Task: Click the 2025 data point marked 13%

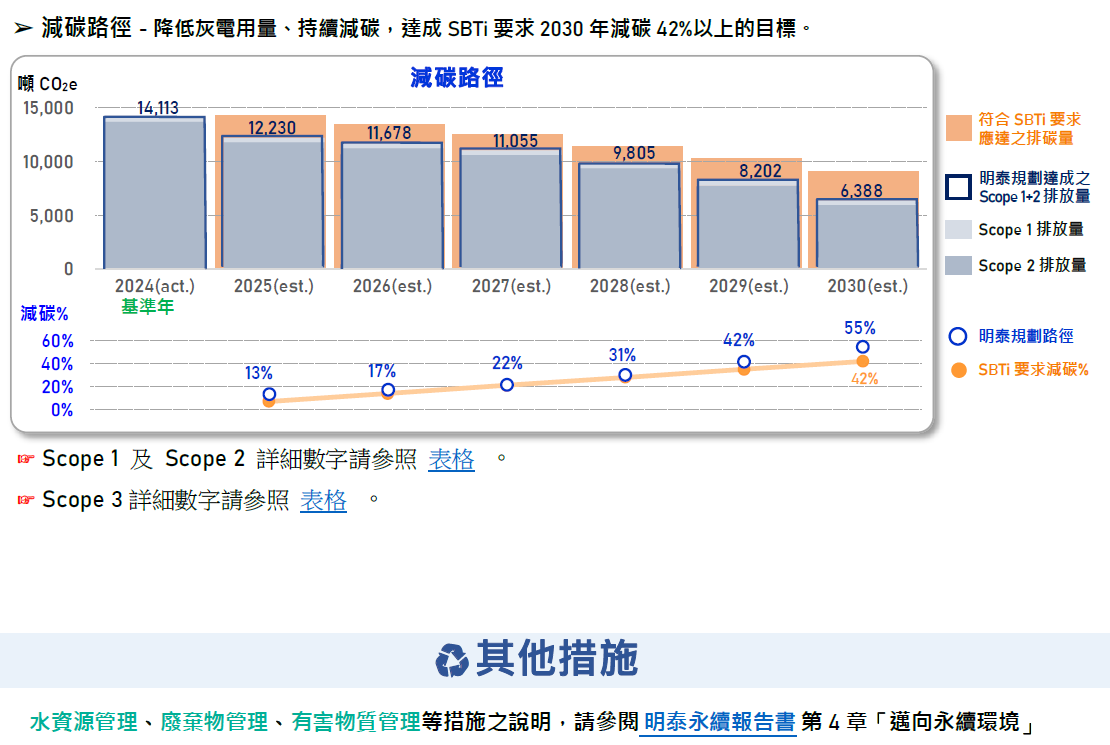Action: pos(269,394)
